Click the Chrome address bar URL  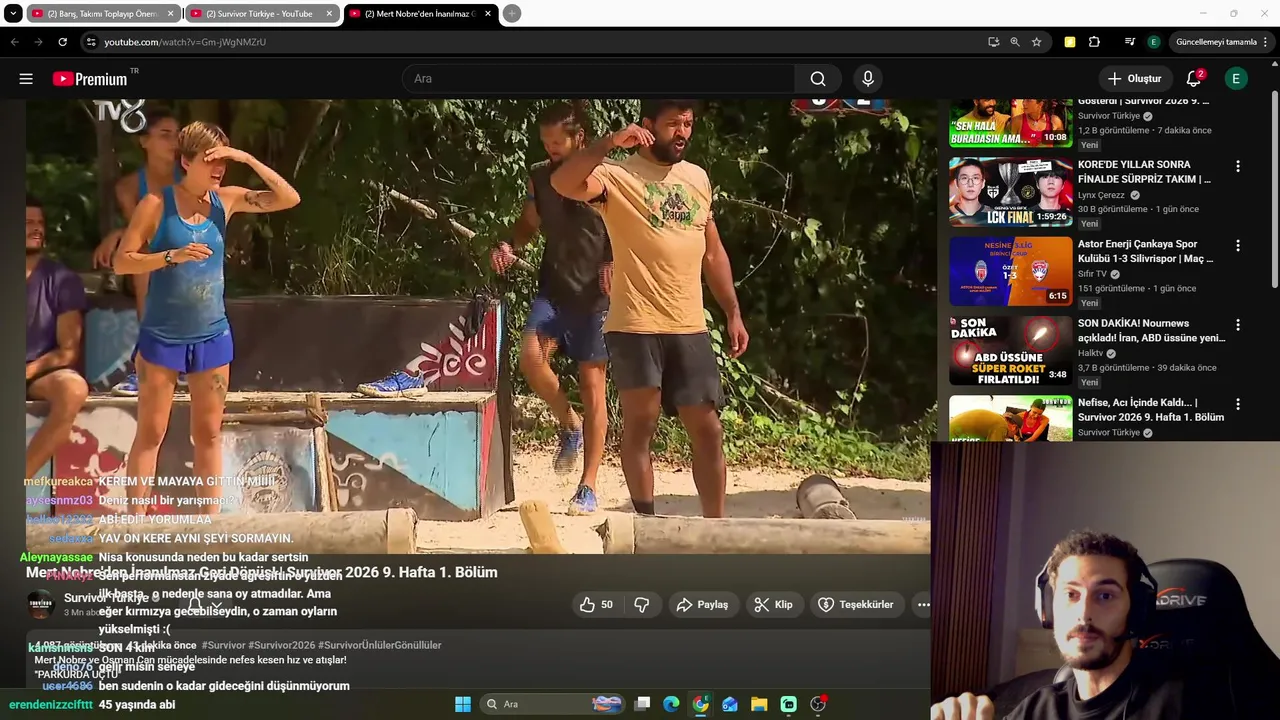click(185, 42)
